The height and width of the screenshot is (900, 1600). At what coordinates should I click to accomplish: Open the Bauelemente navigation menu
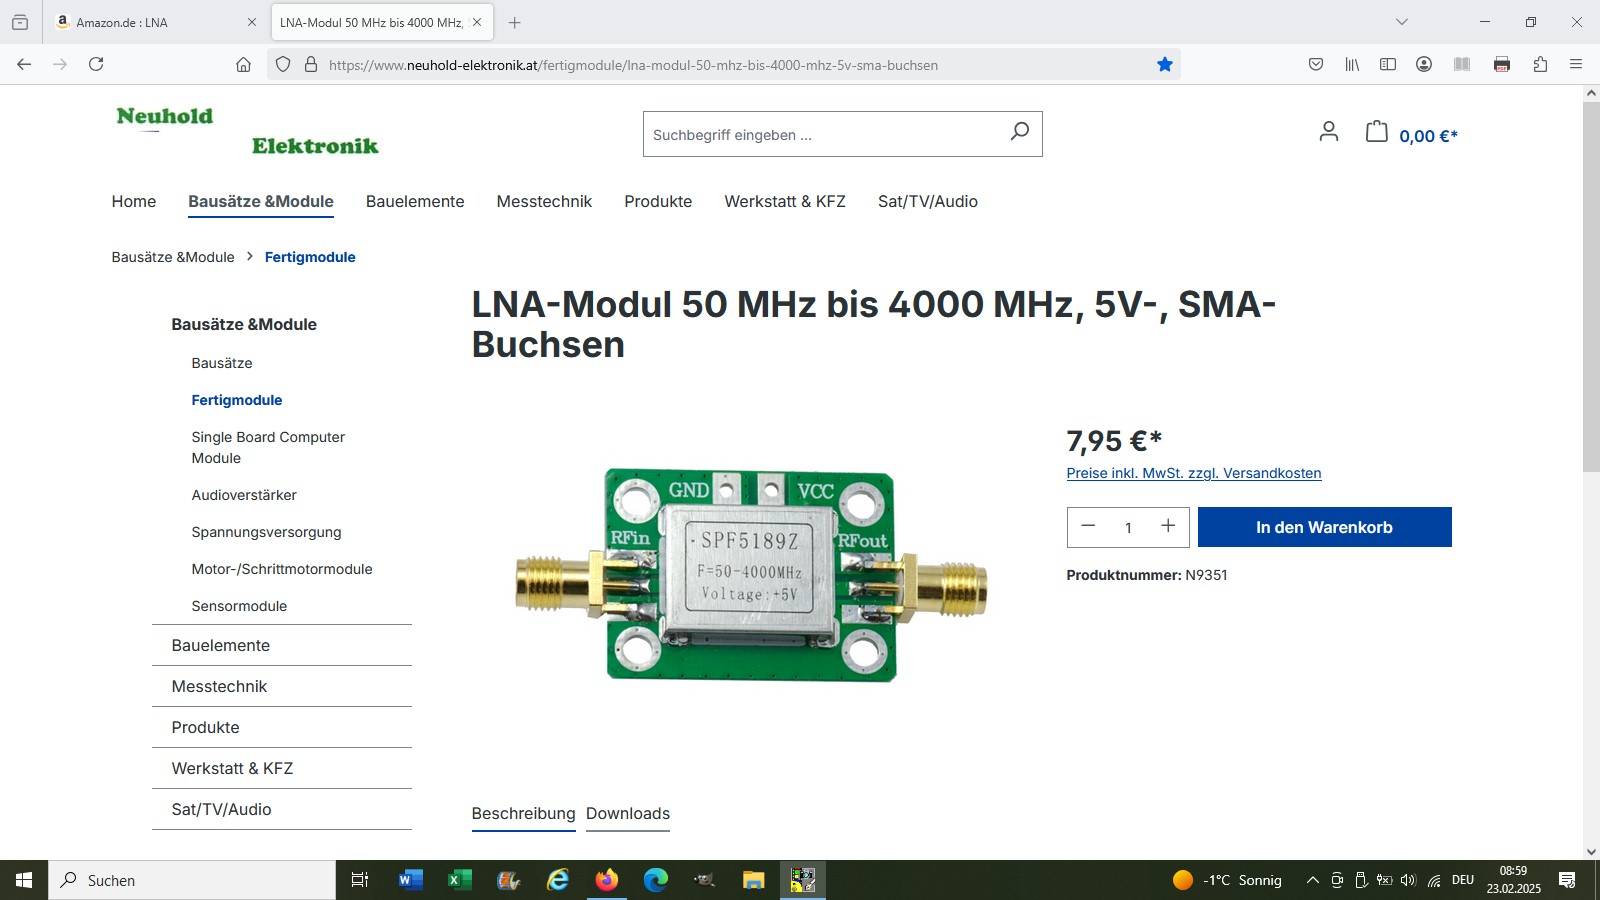[415, 202]
